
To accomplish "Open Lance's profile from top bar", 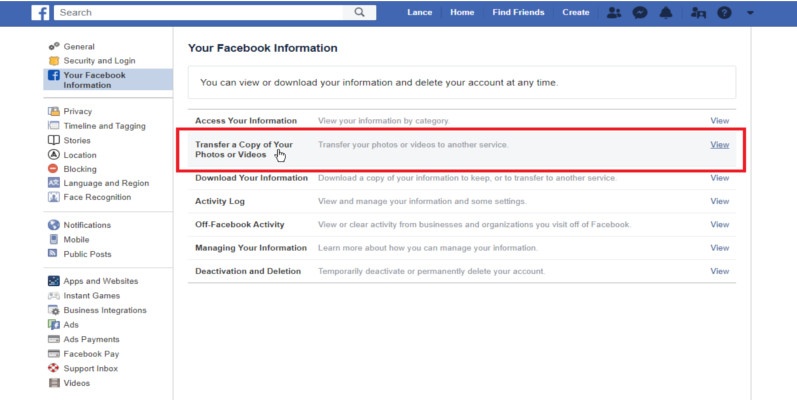I will coord(419,13).
